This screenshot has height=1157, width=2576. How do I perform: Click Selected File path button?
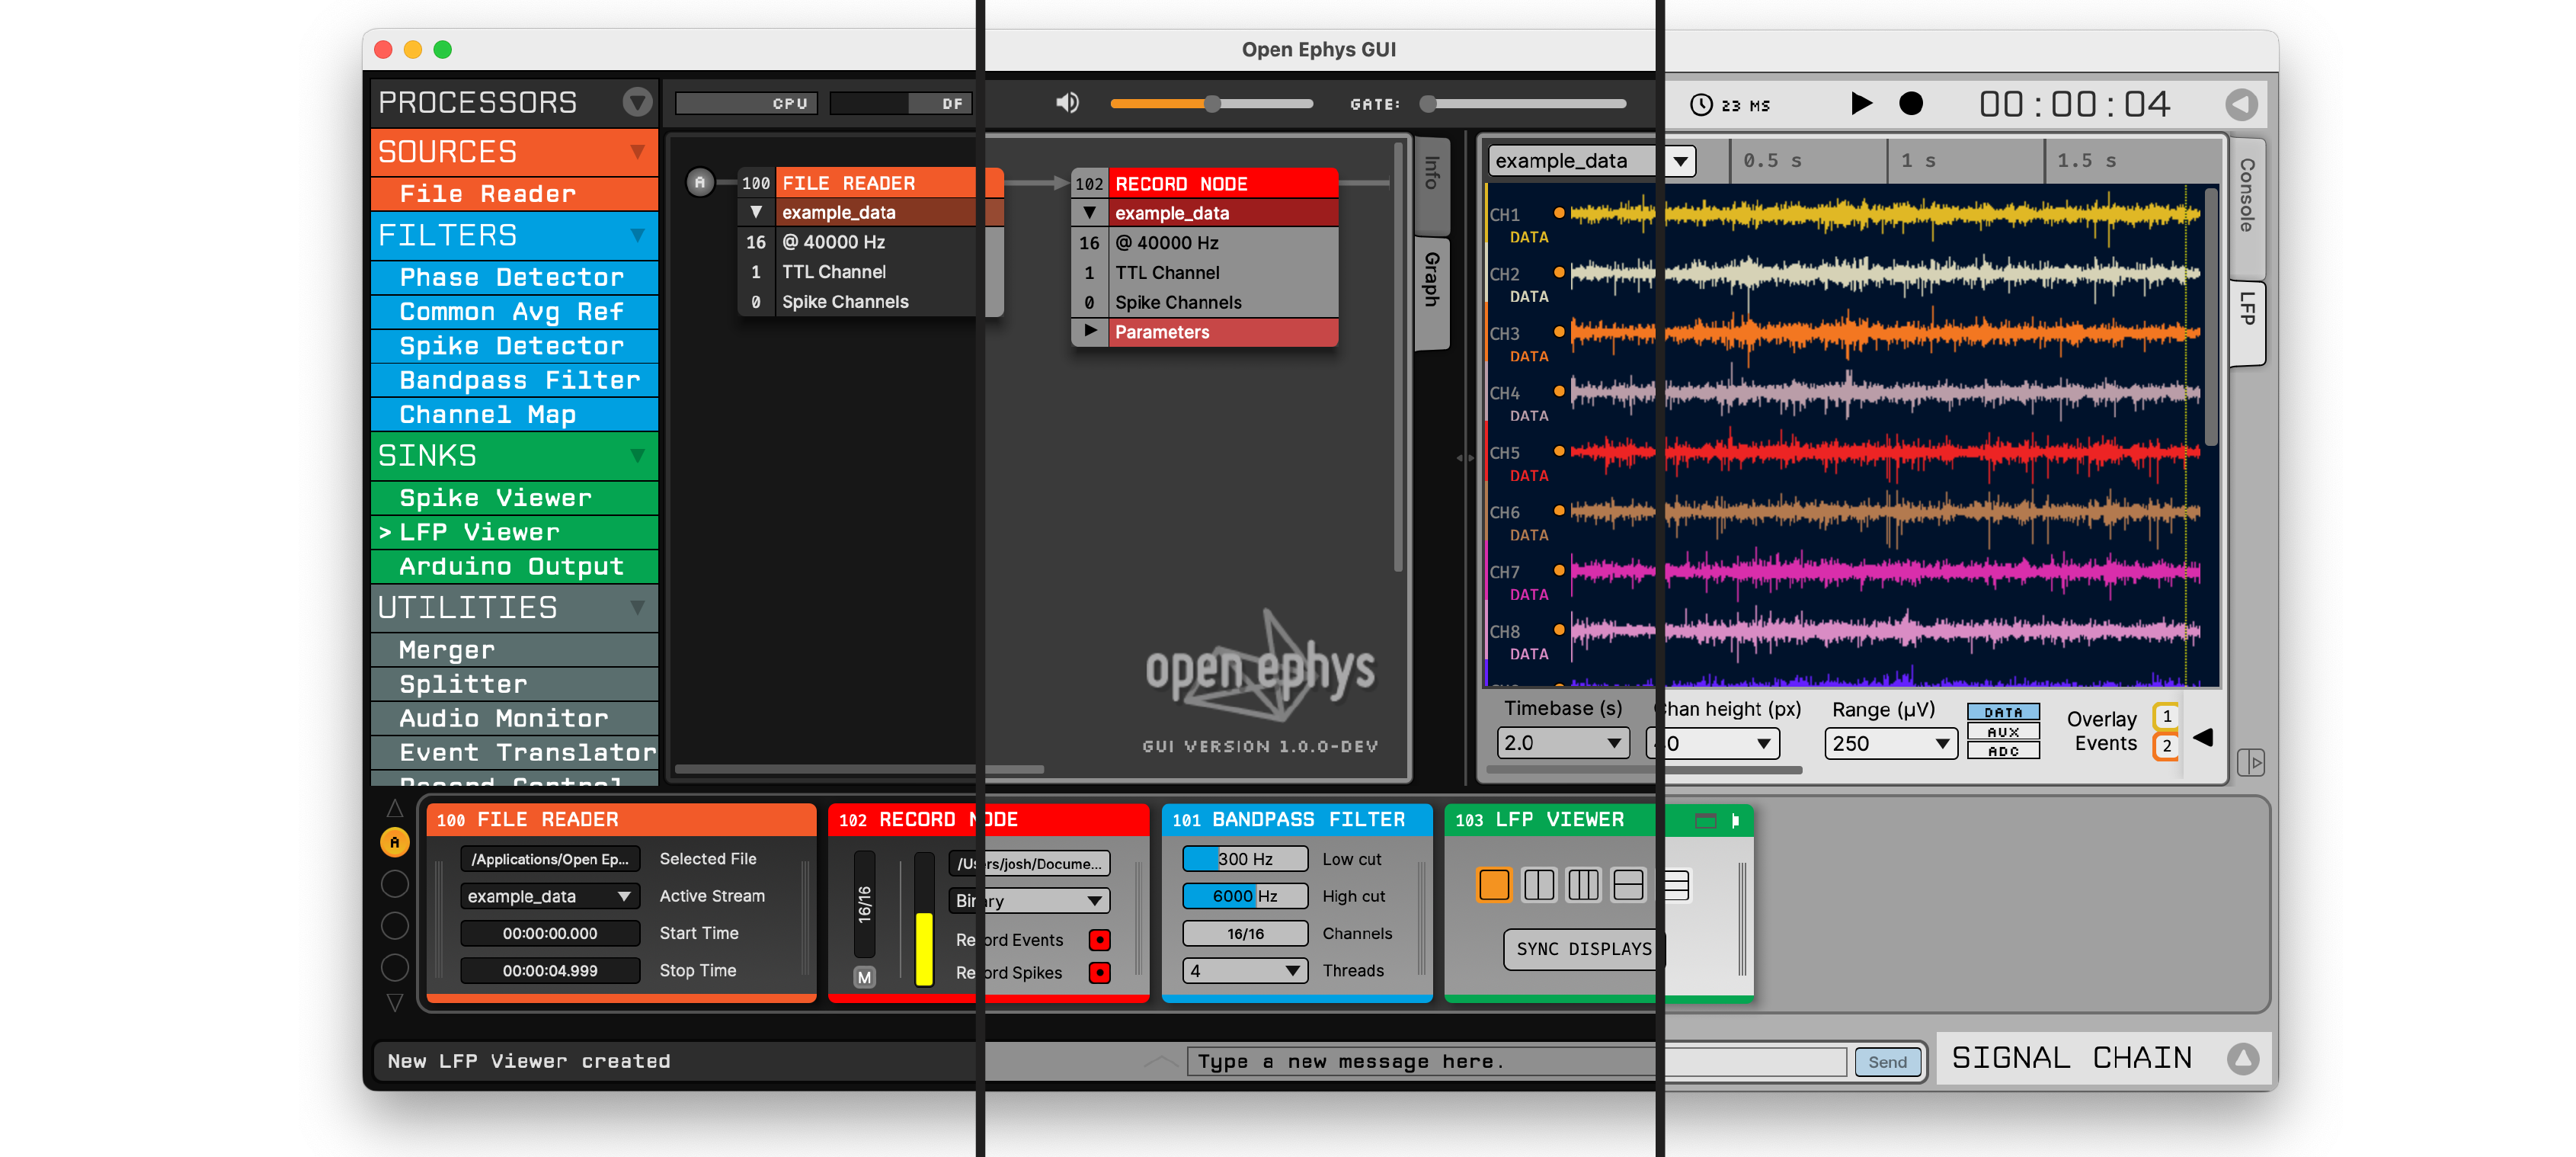[x=549, y=859]
